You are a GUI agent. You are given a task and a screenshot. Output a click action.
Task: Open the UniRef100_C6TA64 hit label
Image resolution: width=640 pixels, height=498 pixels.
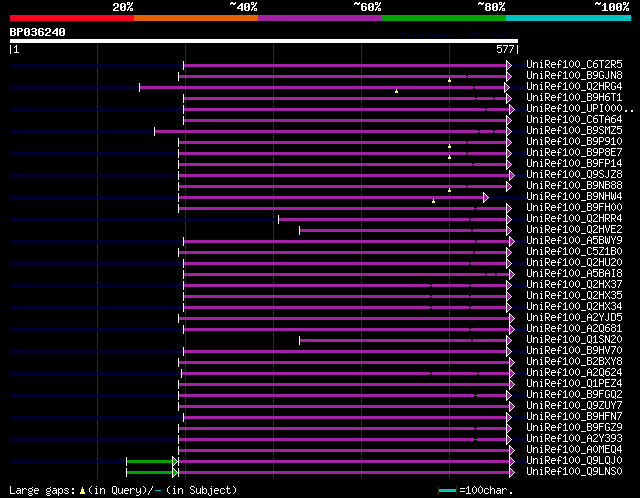(574, 120)
